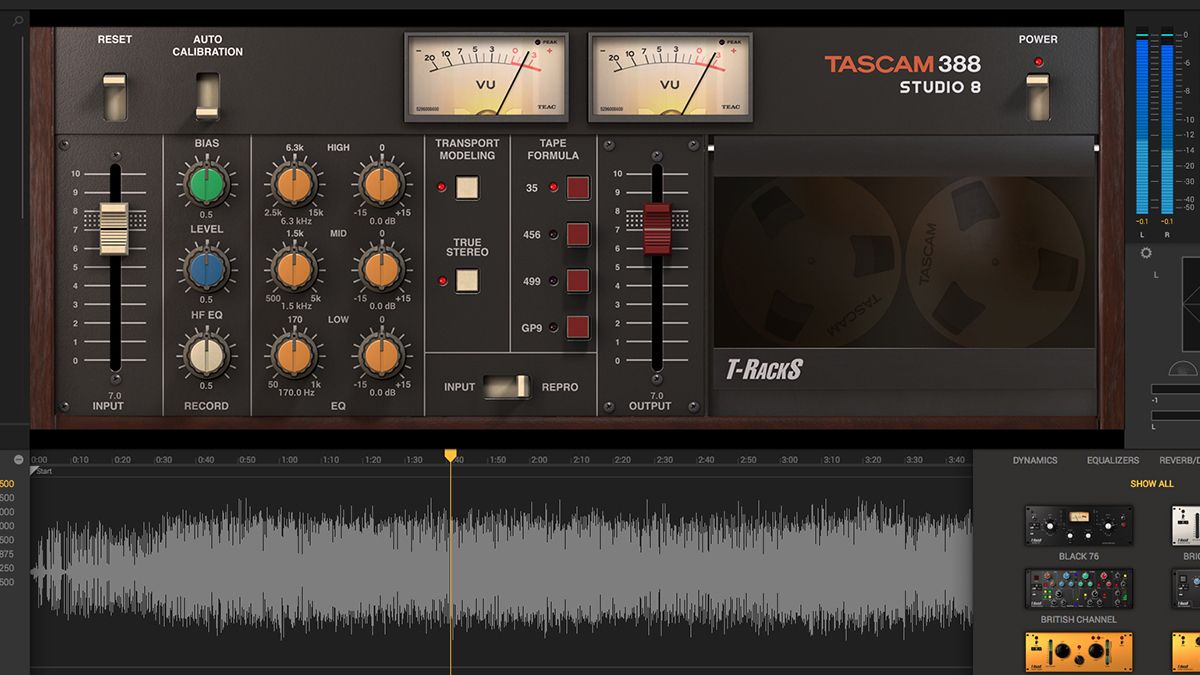1200x675 pixels.
Task: Click the right VU meter
Action: pos(669,77)
